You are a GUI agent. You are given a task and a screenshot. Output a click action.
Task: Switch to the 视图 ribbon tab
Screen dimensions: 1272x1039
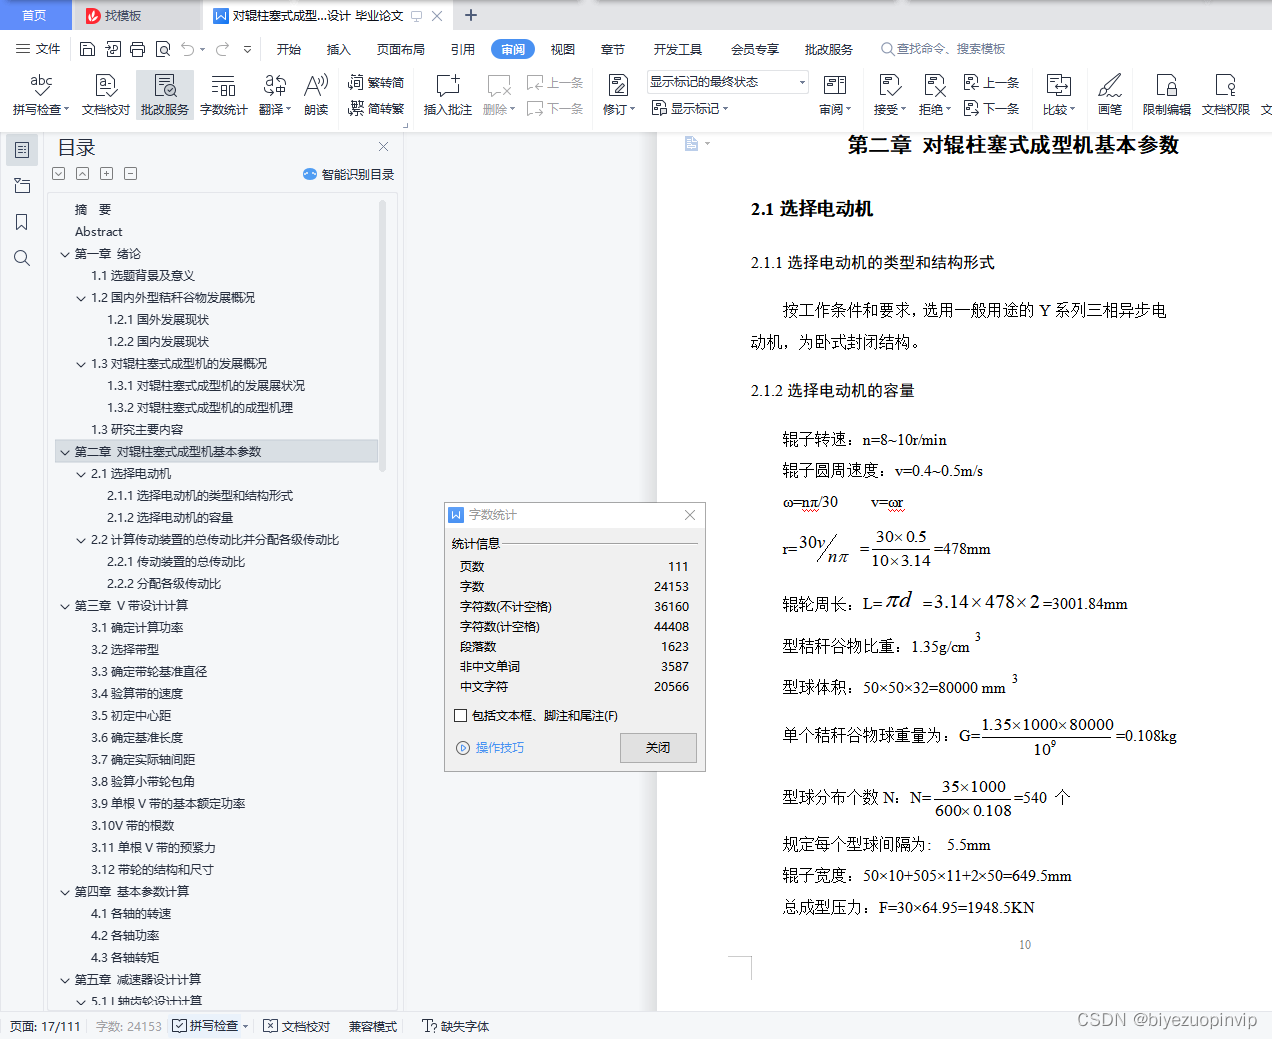pyautogui.click(x=562, y=48)
